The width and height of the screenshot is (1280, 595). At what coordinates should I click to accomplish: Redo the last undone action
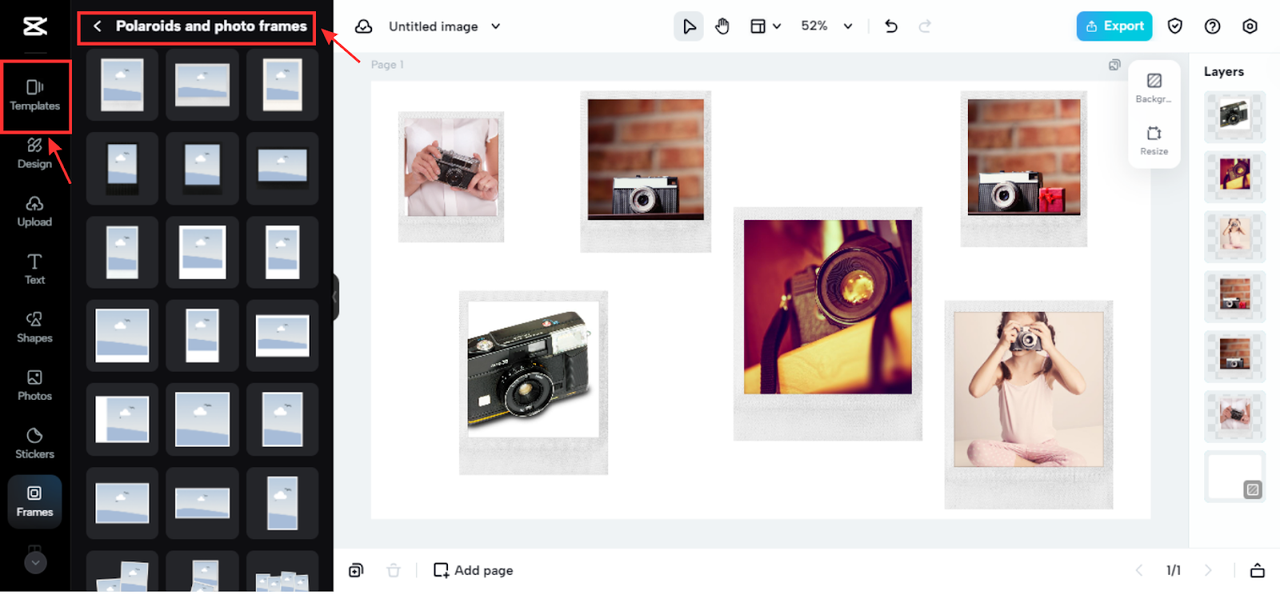click(x=925, y=27)
